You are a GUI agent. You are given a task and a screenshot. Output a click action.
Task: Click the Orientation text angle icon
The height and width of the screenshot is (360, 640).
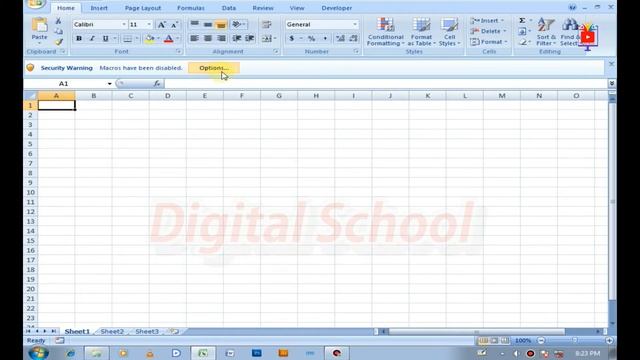tap(237, 24)
